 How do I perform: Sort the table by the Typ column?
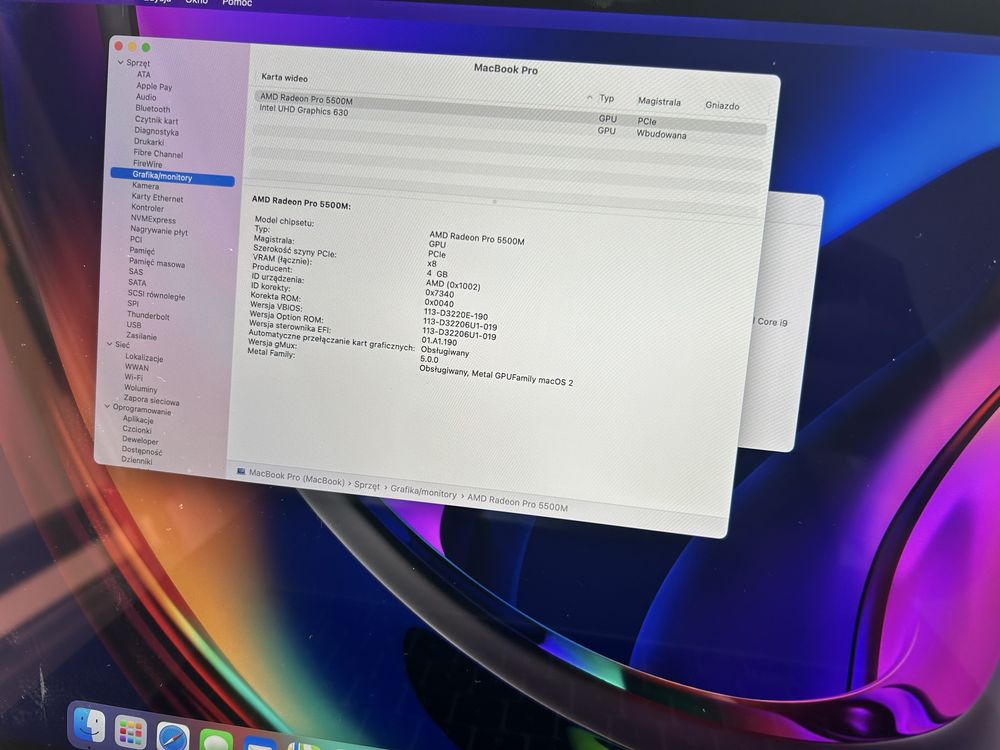607,98
